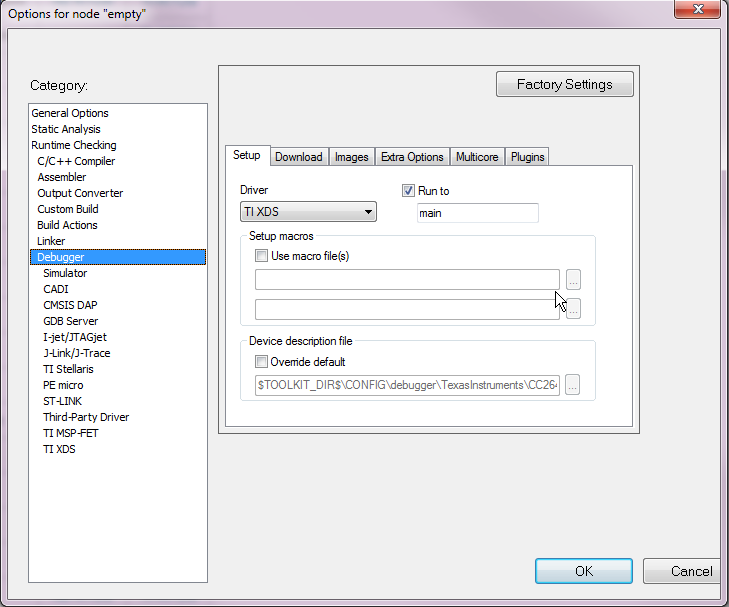Browse for first macro file
Screen dimensions: 729x607
coord(573,279)
